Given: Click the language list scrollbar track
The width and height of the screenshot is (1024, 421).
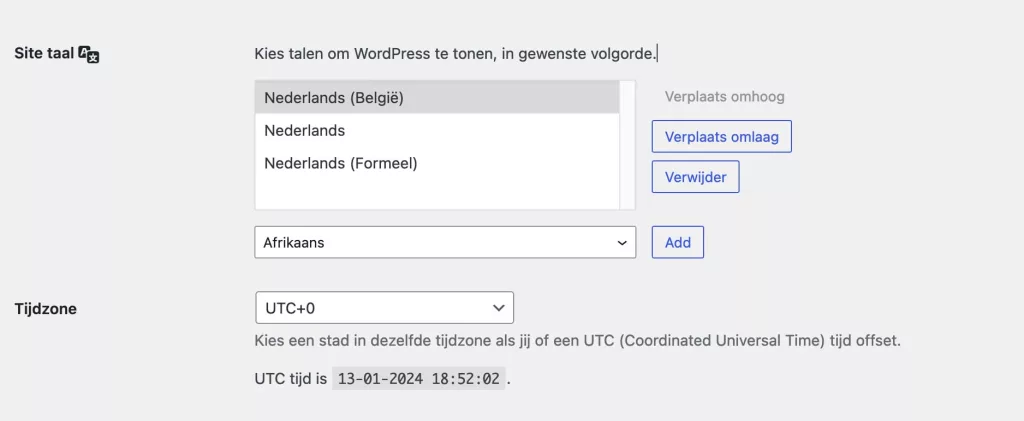Looking at the screenshot, I should (x=628, y=145).
